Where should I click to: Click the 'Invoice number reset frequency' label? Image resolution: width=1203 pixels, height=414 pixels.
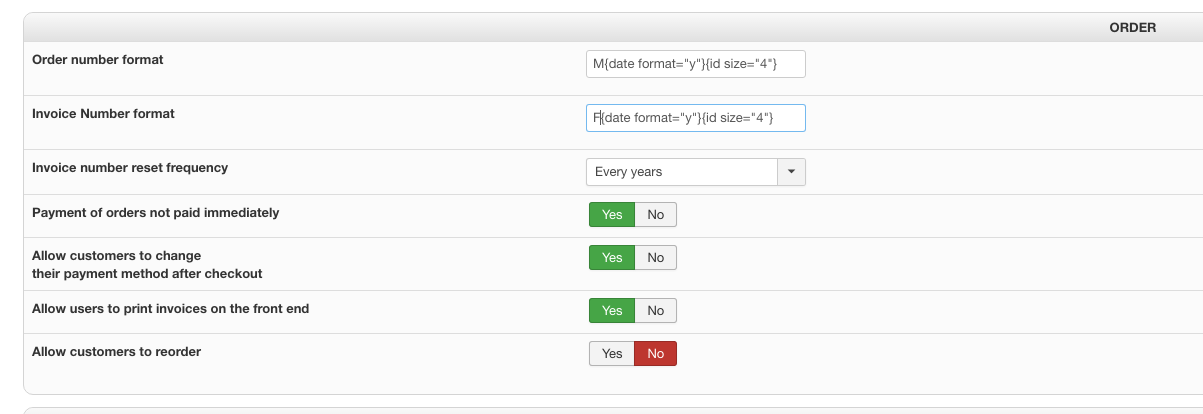click(130, 168)
